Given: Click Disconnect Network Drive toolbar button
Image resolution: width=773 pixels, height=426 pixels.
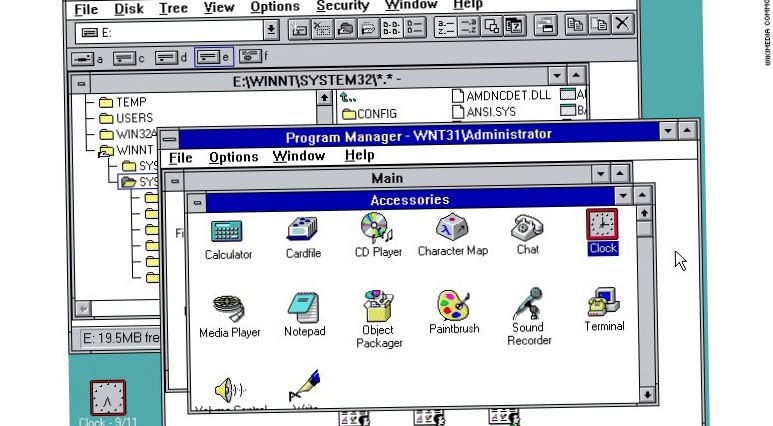Looking at the screenshot, I should click(x=322, y=28).
